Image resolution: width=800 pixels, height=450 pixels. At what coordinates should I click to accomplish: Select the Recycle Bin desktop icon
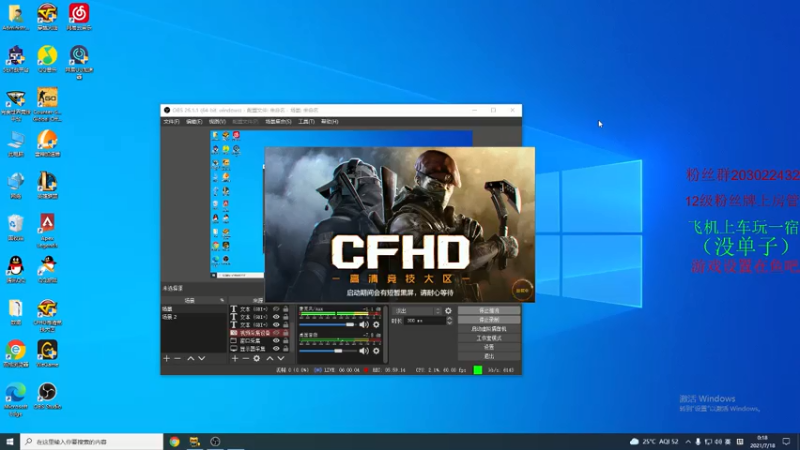[x=16, y=228]
